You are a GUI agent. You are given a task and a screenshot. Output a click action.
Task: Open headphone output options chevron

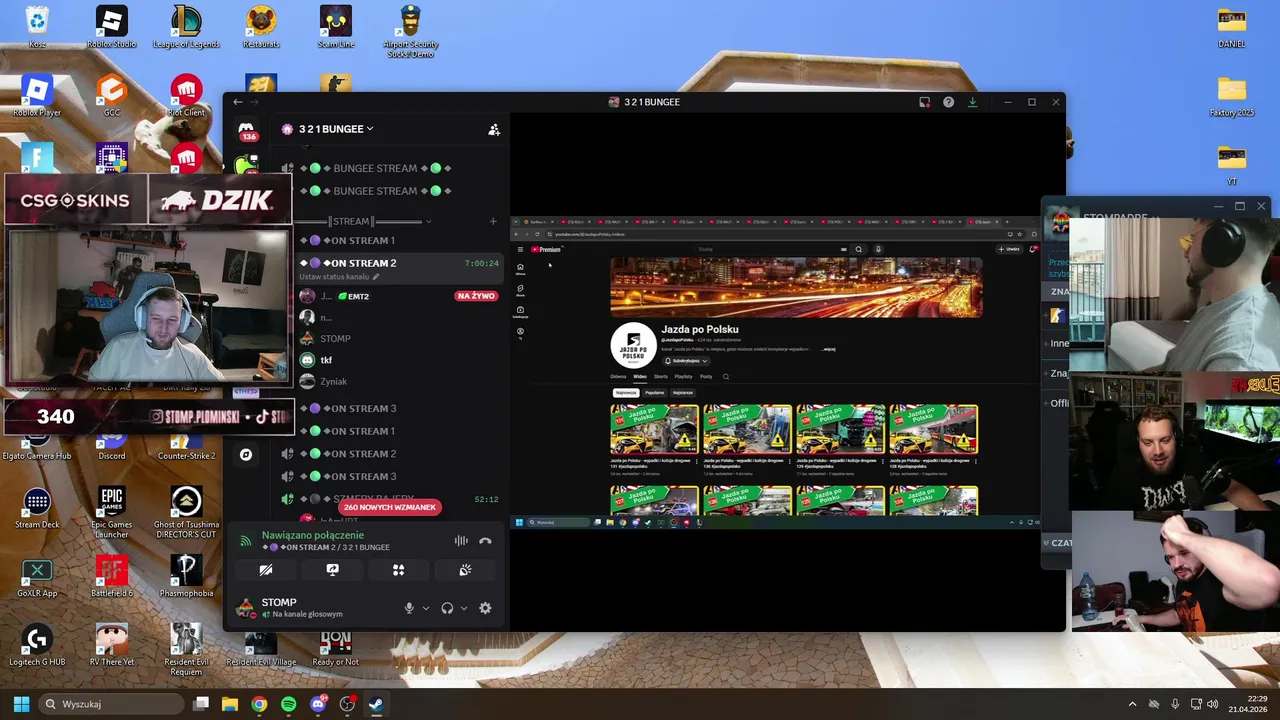(464, 608)
